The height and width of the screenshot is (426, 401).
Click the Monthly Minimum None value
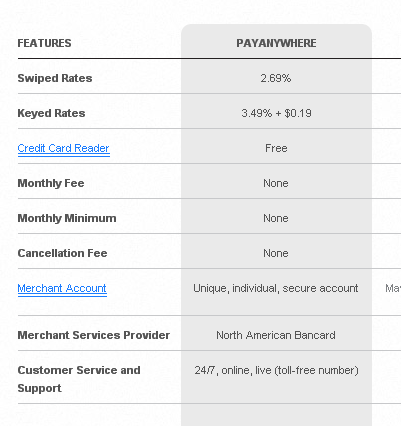click(x=276, y=218)
